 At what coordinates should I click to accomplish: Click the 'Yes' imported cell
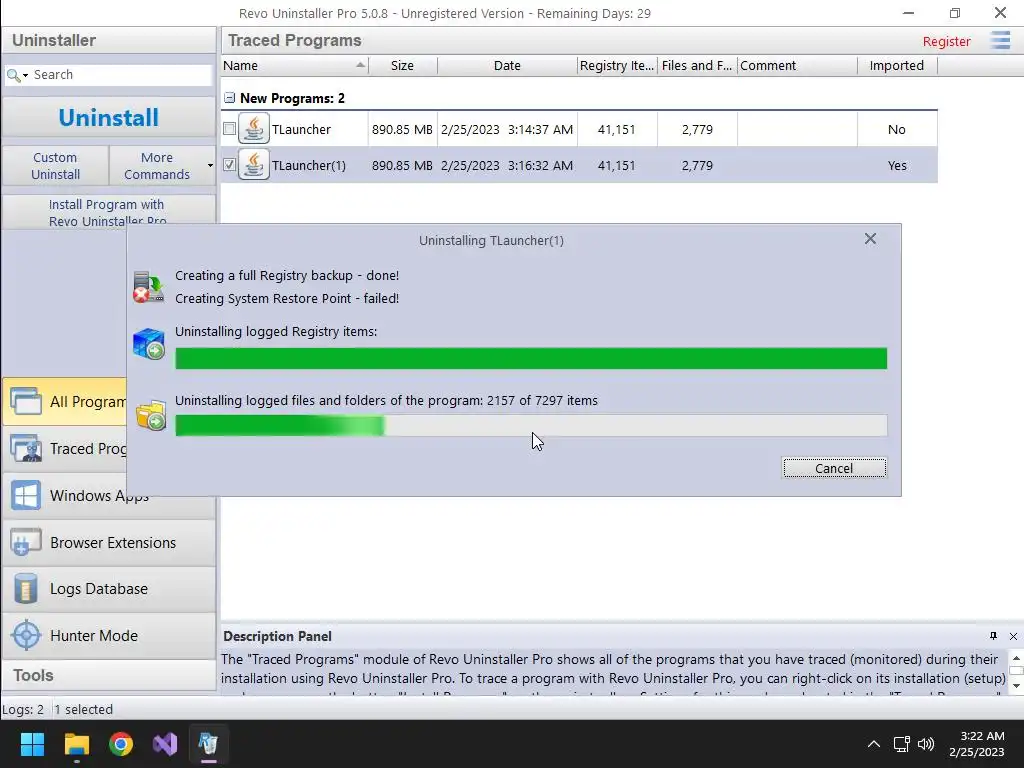pyautogui.click(x=897, y=165)
